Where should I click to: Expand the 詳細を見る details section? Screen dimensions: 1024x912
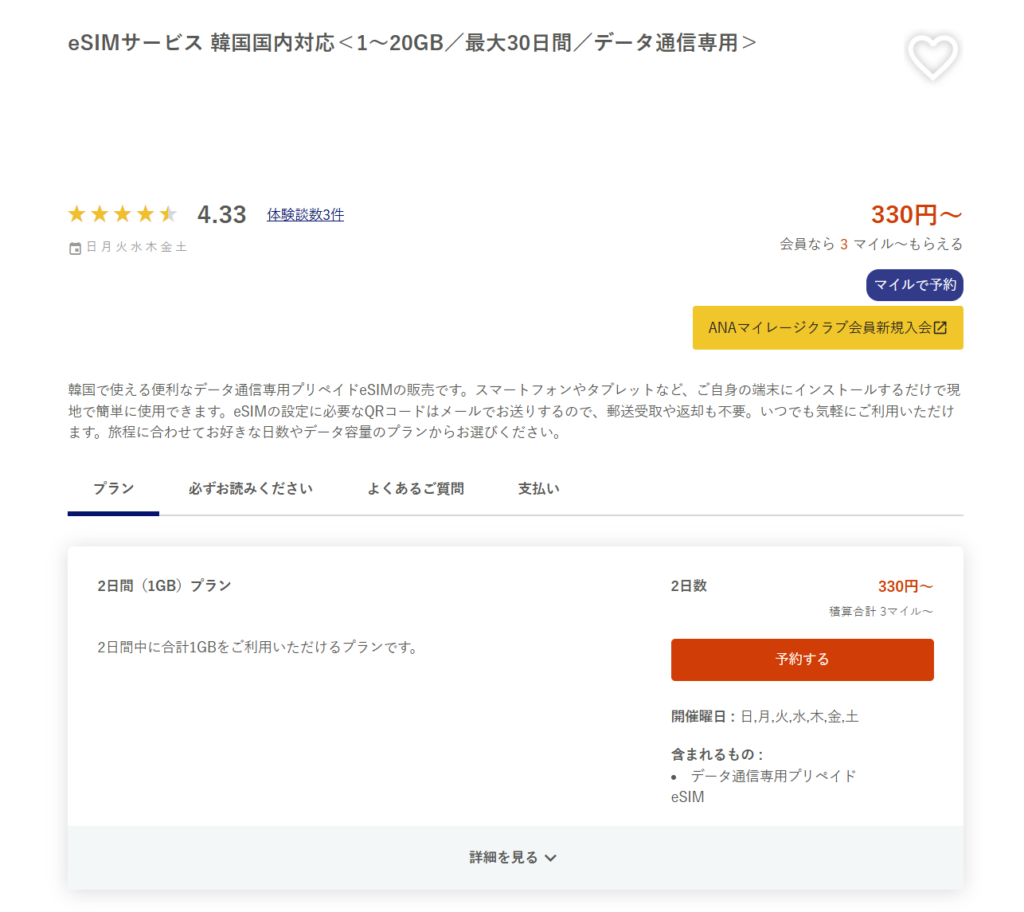click(x=504, y=857)
